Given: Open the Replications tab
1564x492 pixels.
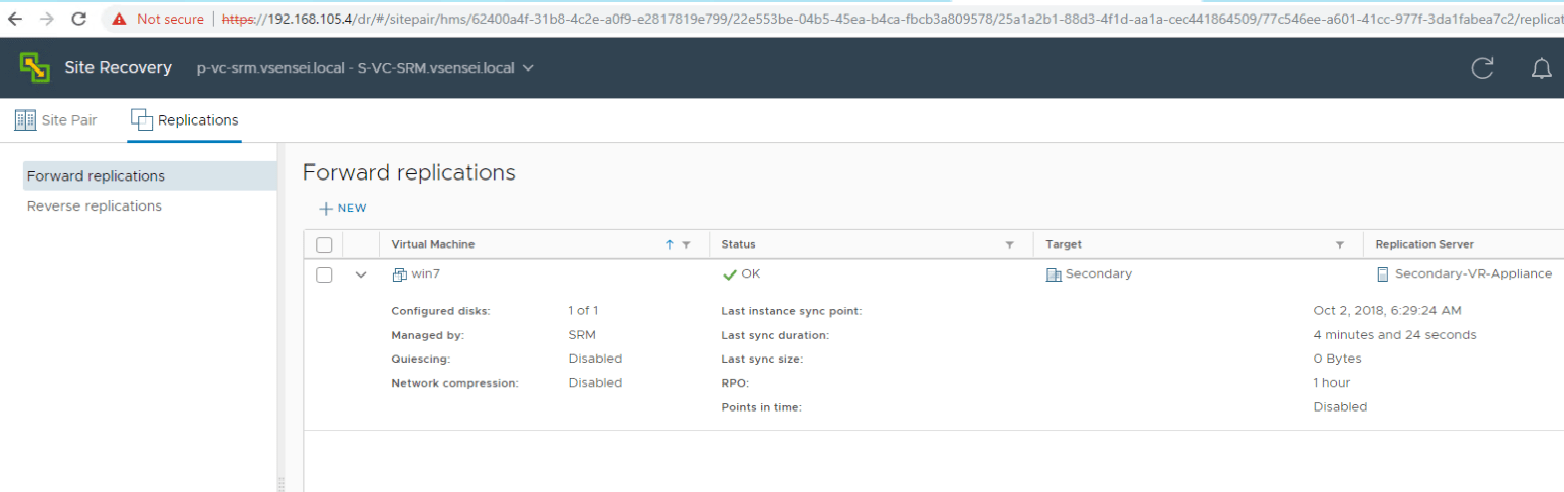Looking at the screenshot, I should (x=185, y=120).
